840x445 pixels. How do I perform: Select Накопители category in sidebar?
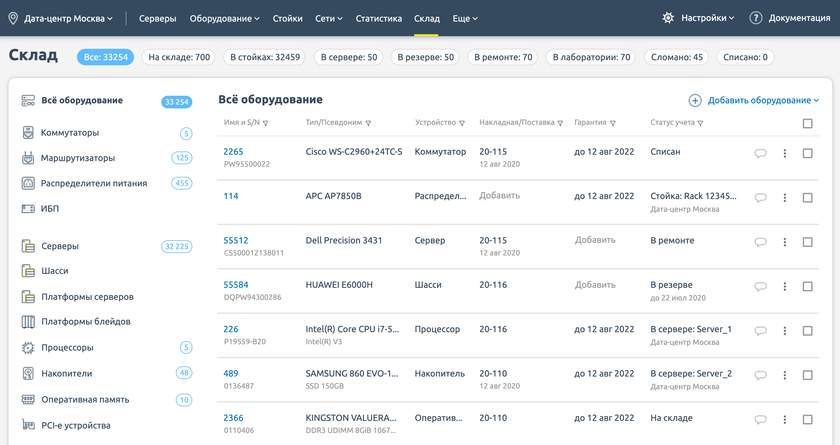coord(67,373)
